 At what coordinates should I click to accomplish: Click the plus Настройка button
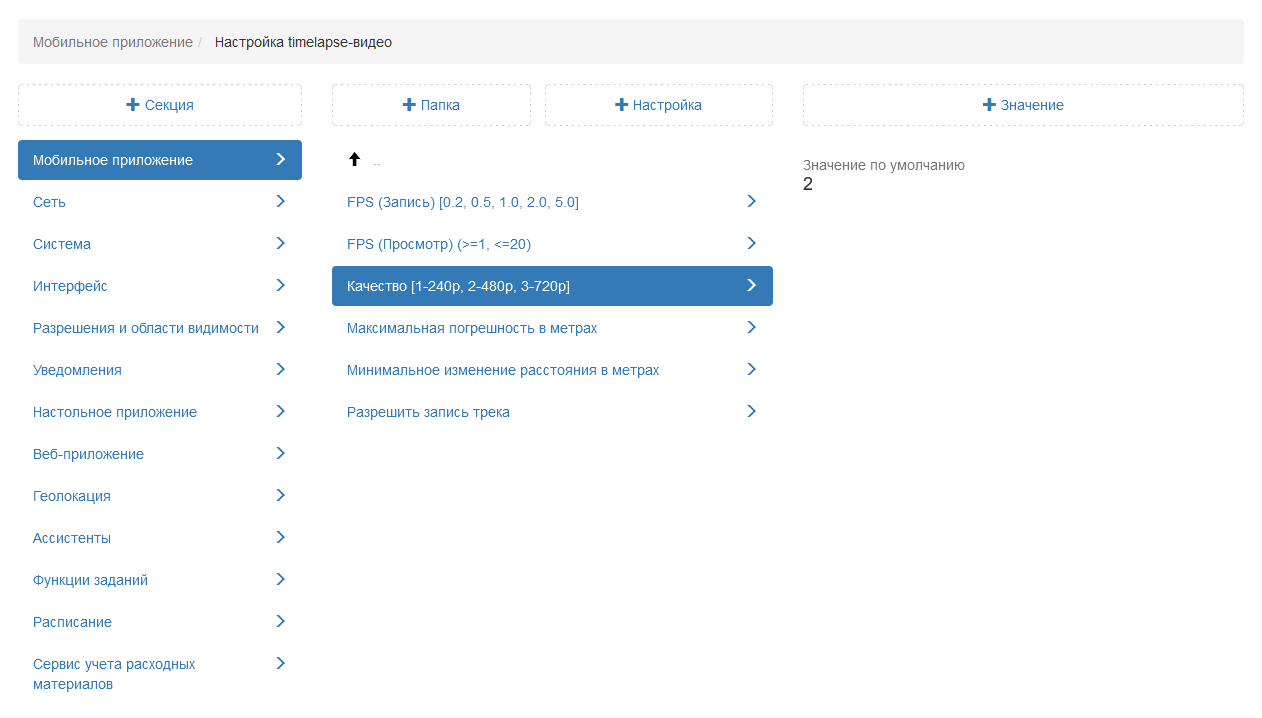tap(658, 105)
